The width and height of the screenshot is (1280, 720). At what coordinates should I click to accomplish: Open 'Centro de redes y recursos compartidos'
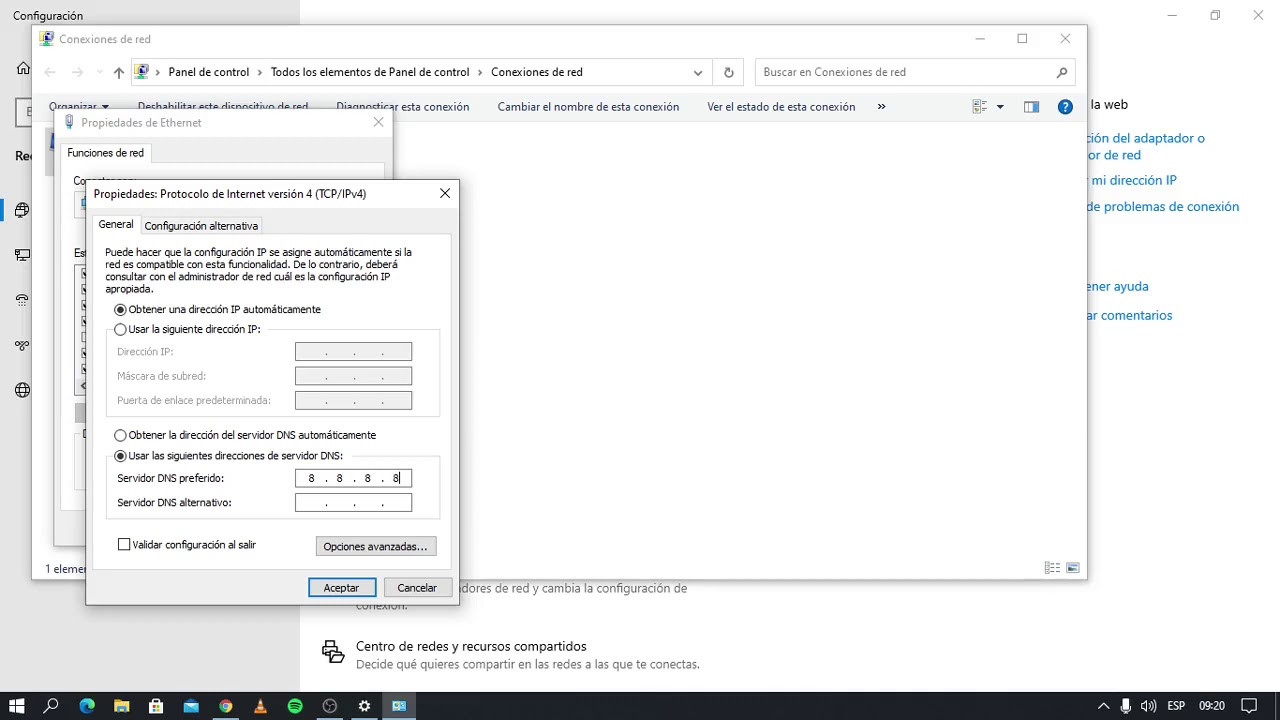(471, 647)
